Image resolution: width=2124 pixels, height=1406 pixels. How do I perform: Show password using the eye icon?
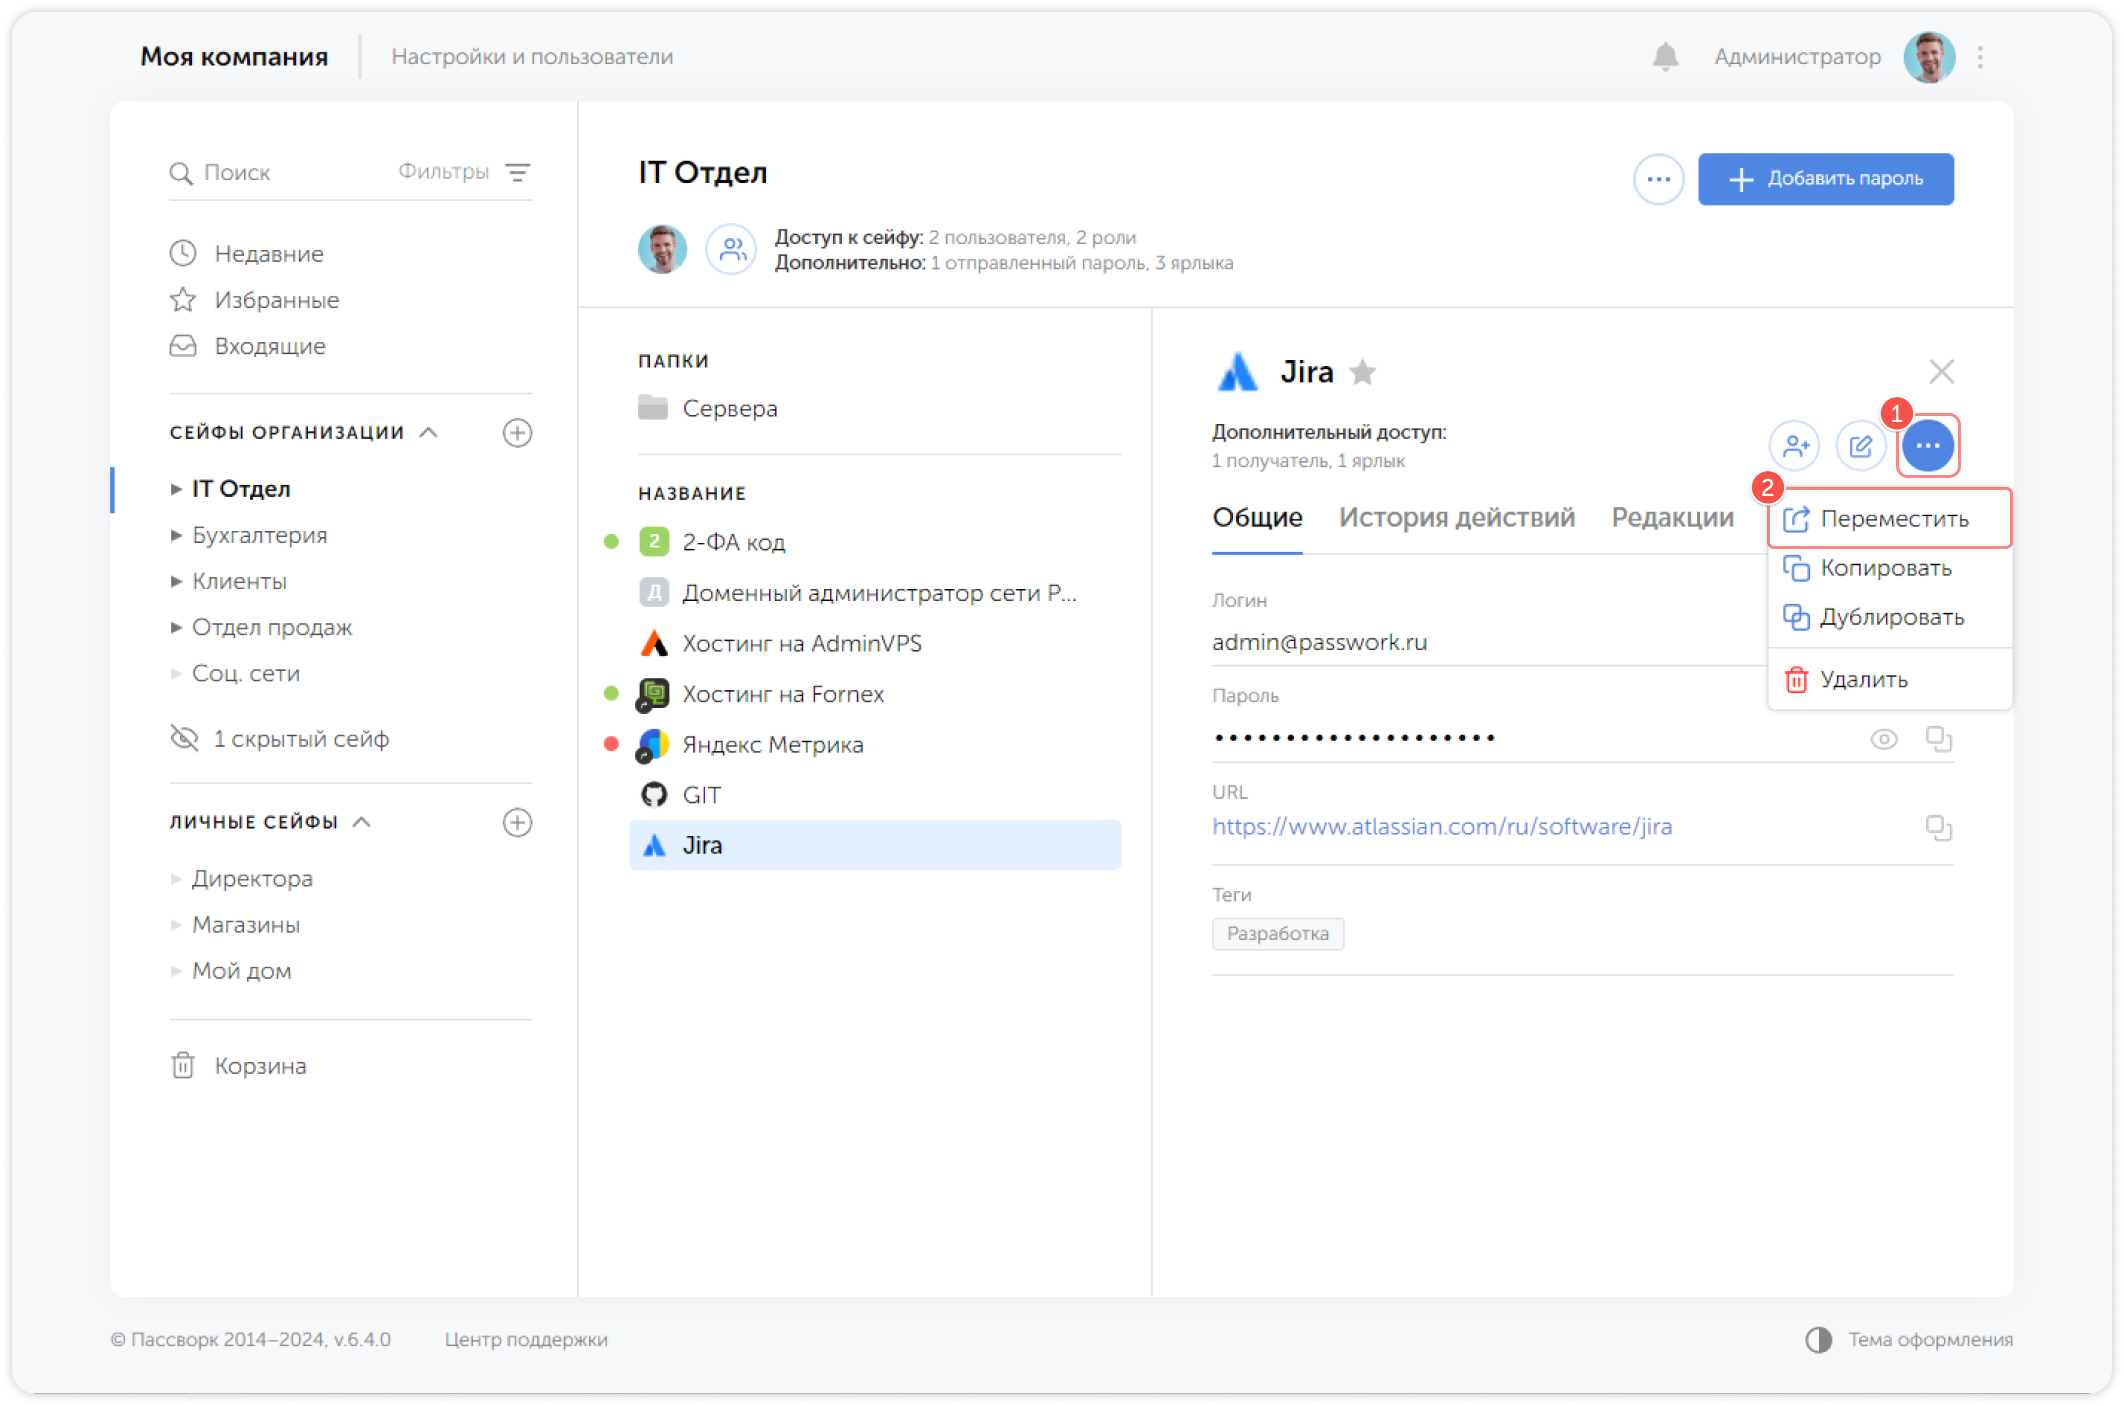point(1884,739)
